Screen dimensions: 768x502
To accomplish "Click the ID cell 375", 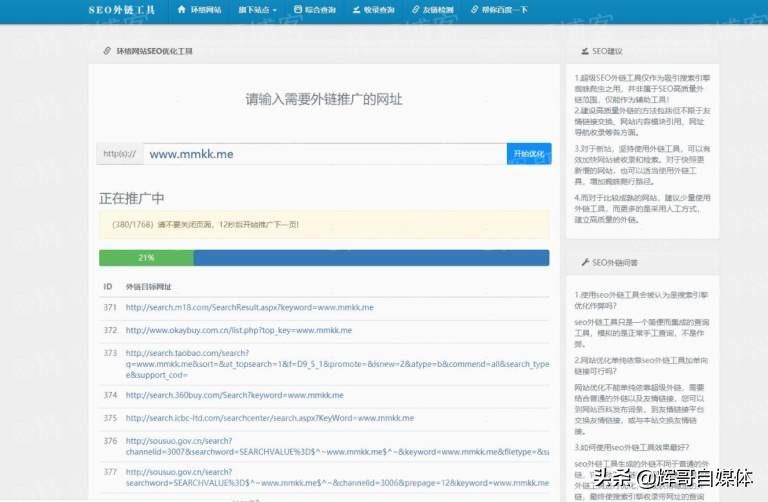I will click(110, 418).
